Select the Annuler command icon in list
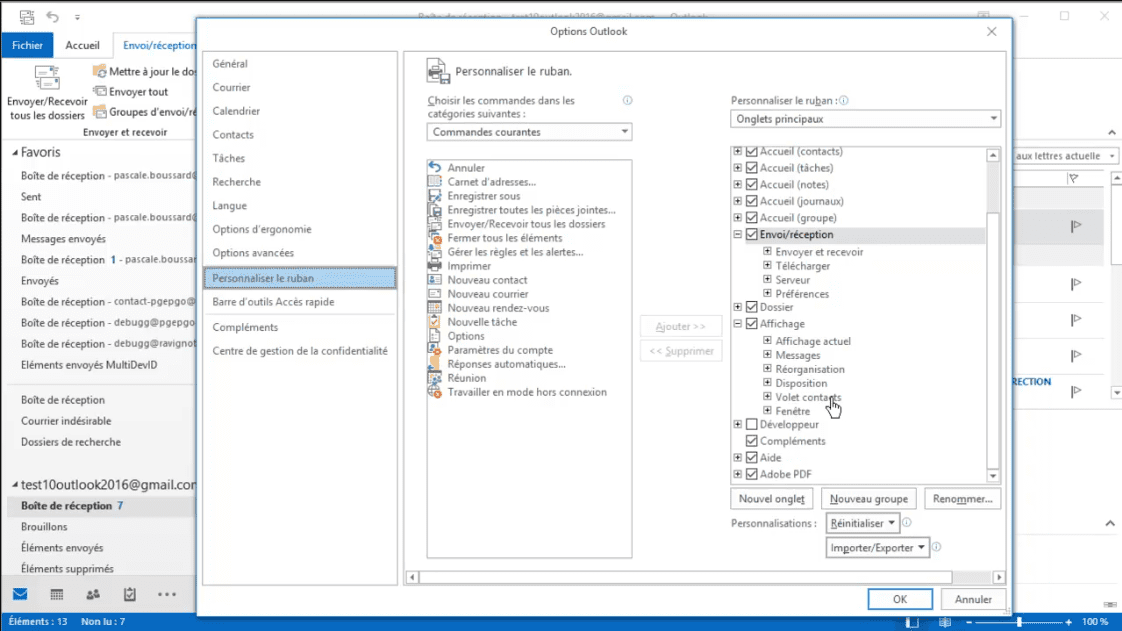1122x631 pixels. tap(434, 167)
